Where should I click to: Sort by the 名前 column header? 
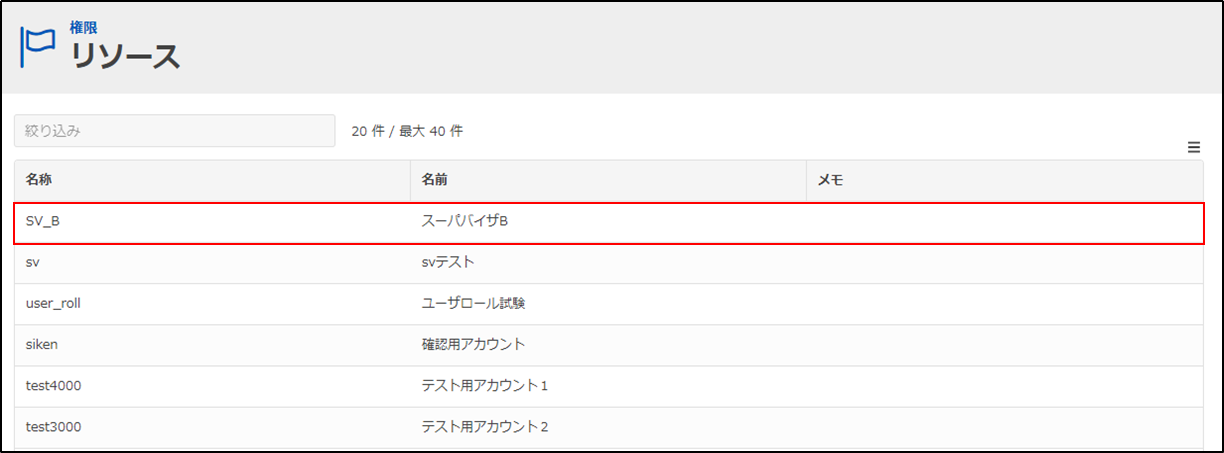click(x=435, y=180)
